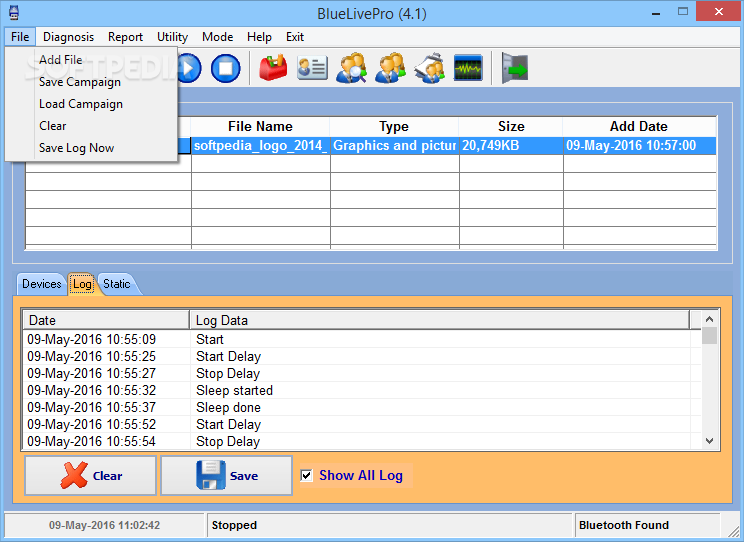Uncheck the Show All Log checkbox
Screen dimensions: 744x542
[307, 475]
